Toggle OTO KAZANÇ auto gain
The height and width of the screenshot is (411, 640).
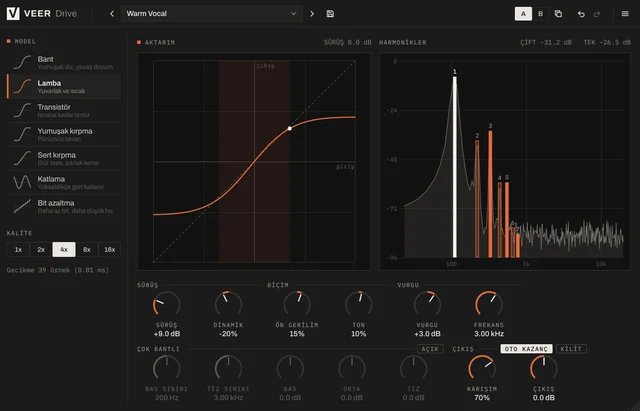pos(527,349)
